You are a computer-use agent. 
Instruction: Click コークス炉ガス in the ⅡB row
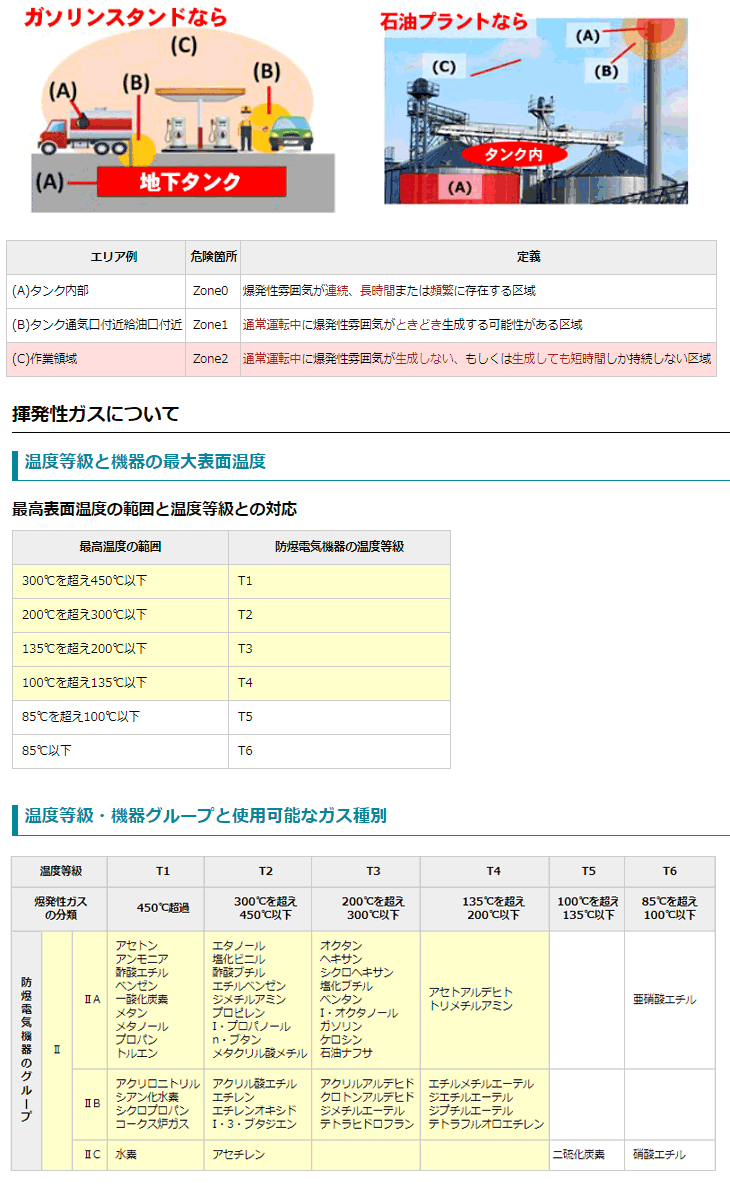point(150,1124)
